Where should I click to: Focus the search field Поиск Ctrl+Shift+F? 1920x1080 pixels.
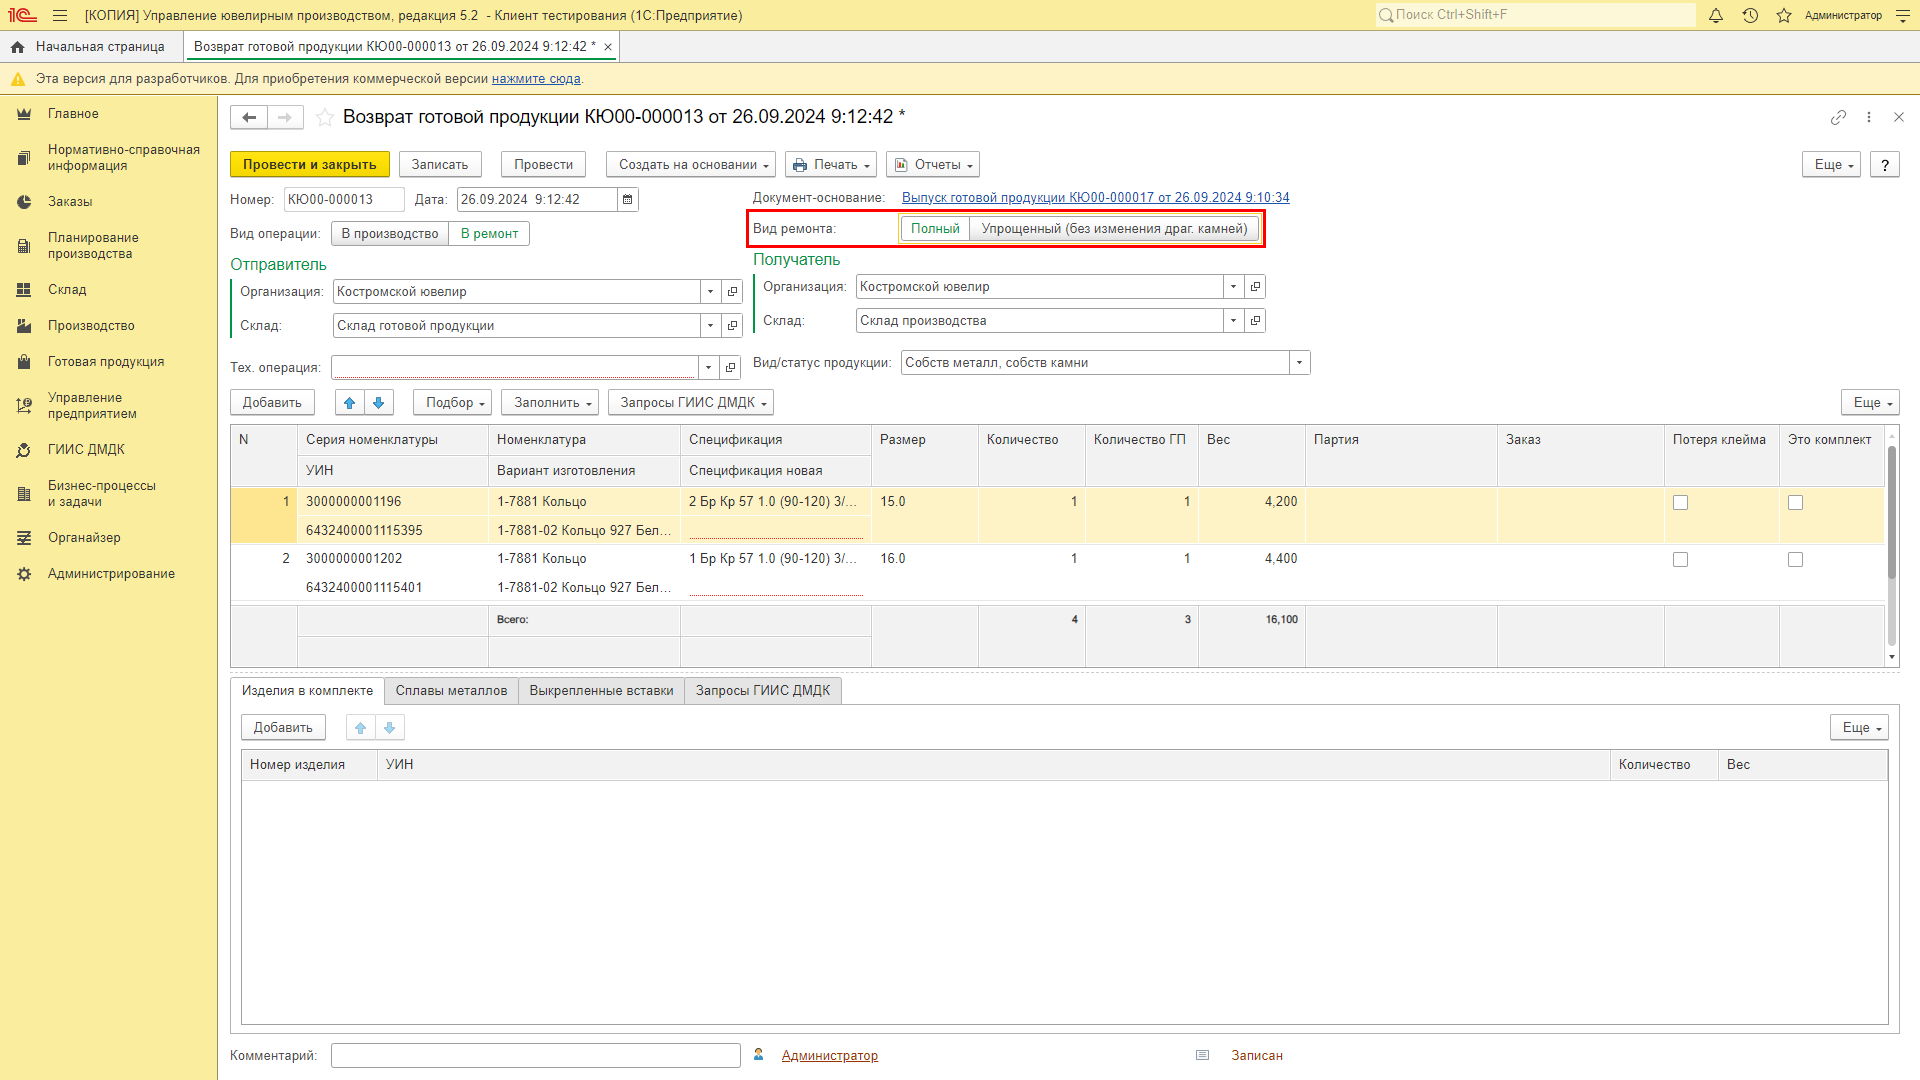pos(1535,15)
